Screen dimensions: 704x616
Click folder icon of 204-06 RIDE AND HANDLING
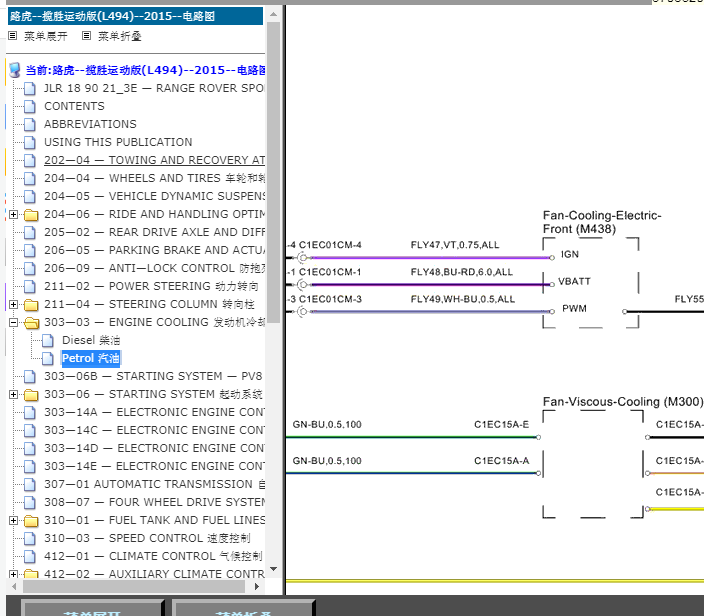(x=31, y=215)
